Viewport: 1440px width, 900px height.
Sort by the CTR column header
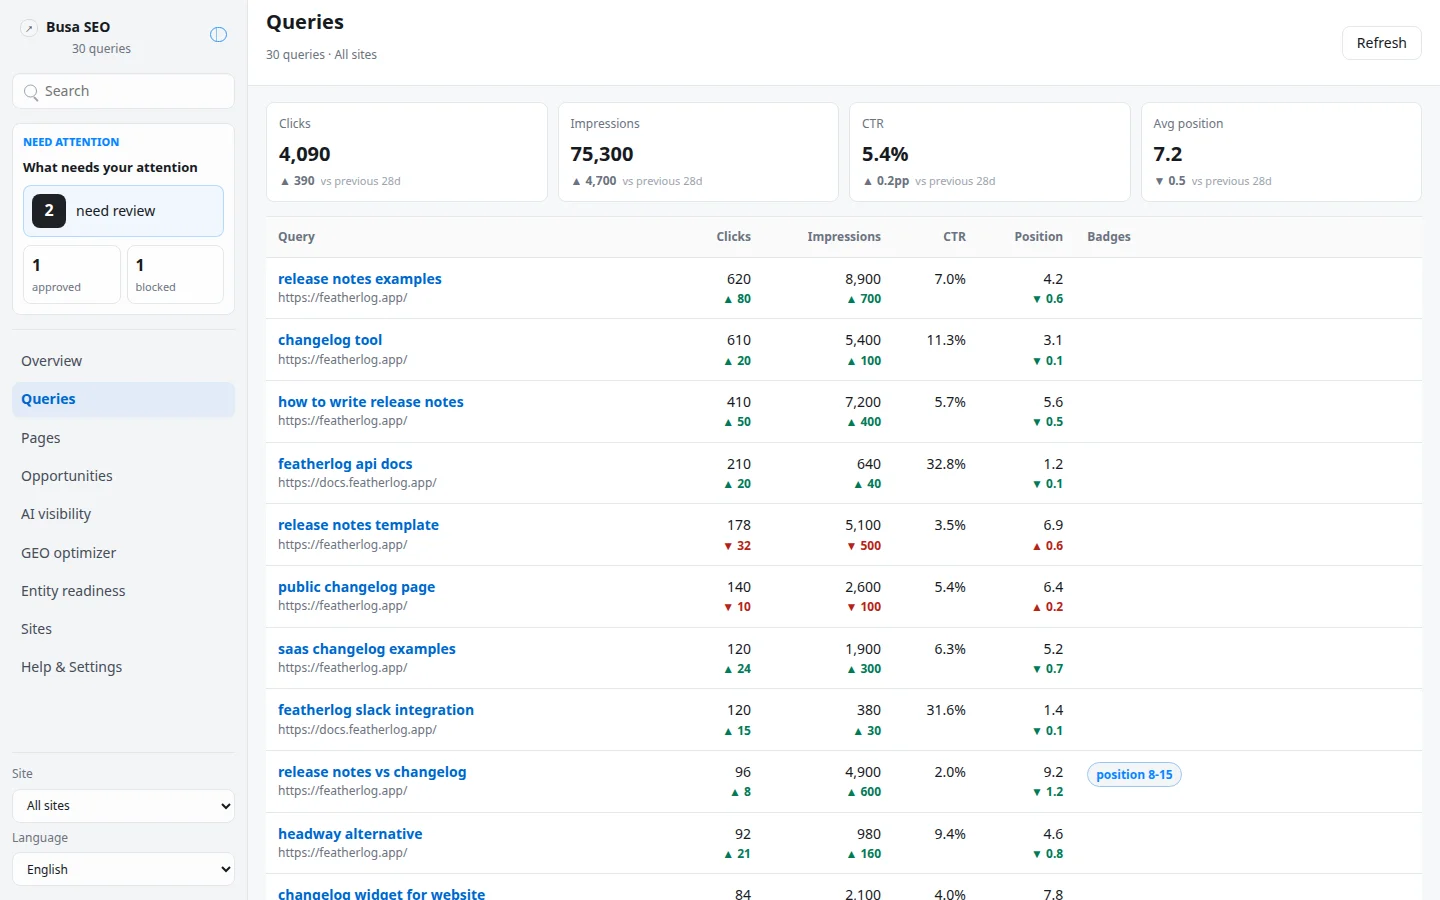[954, 237]
